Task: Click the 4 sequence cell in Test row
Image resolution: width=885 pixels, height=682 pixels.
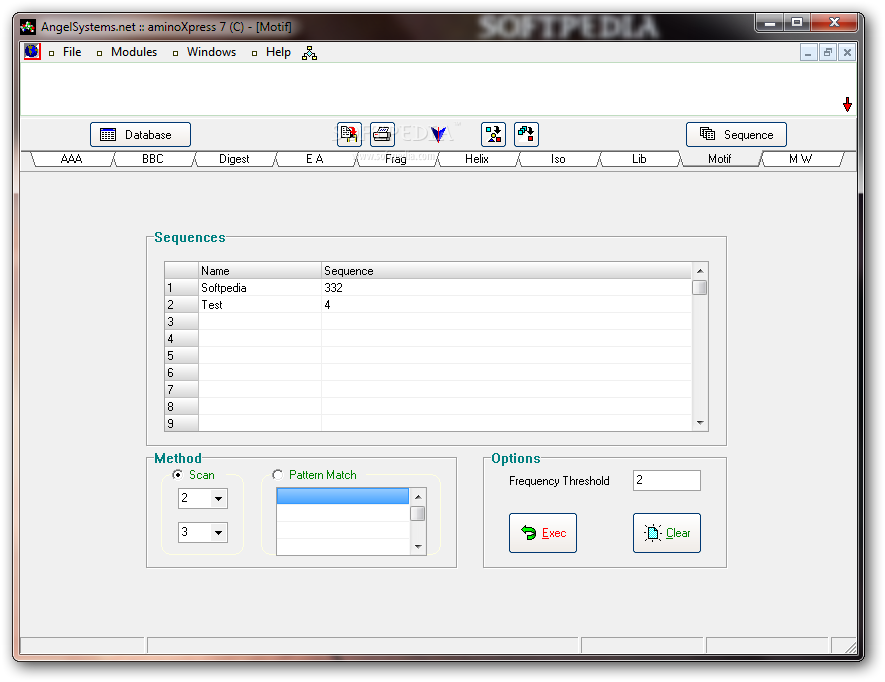Action: [x=506, y=305]
